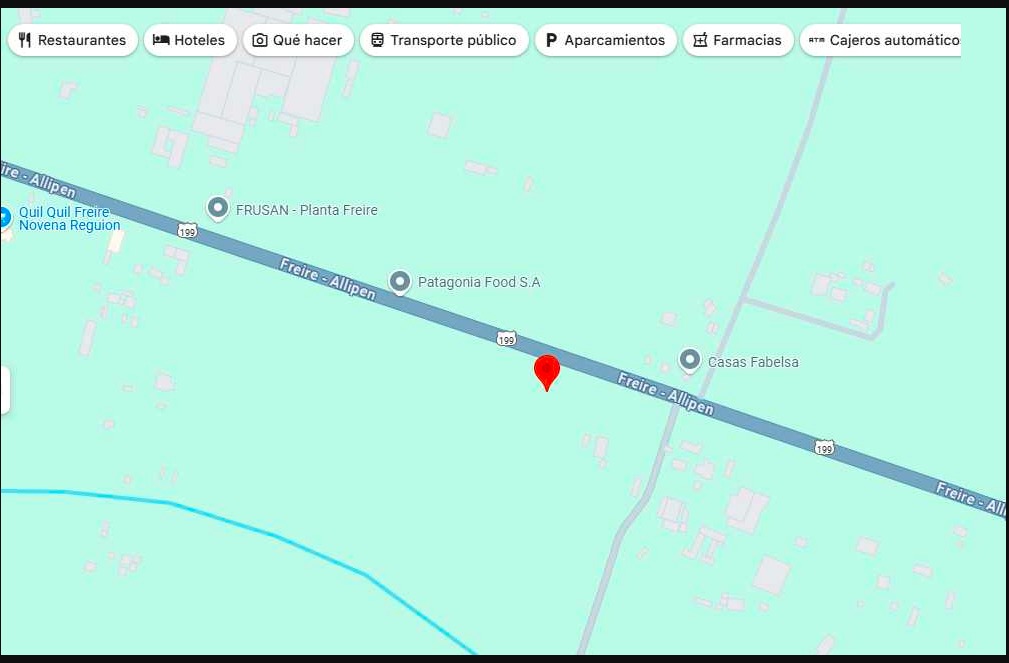Show nearby Restaurantes on the map
This screenshot has width=1009, height=663.
coord(73,40)
